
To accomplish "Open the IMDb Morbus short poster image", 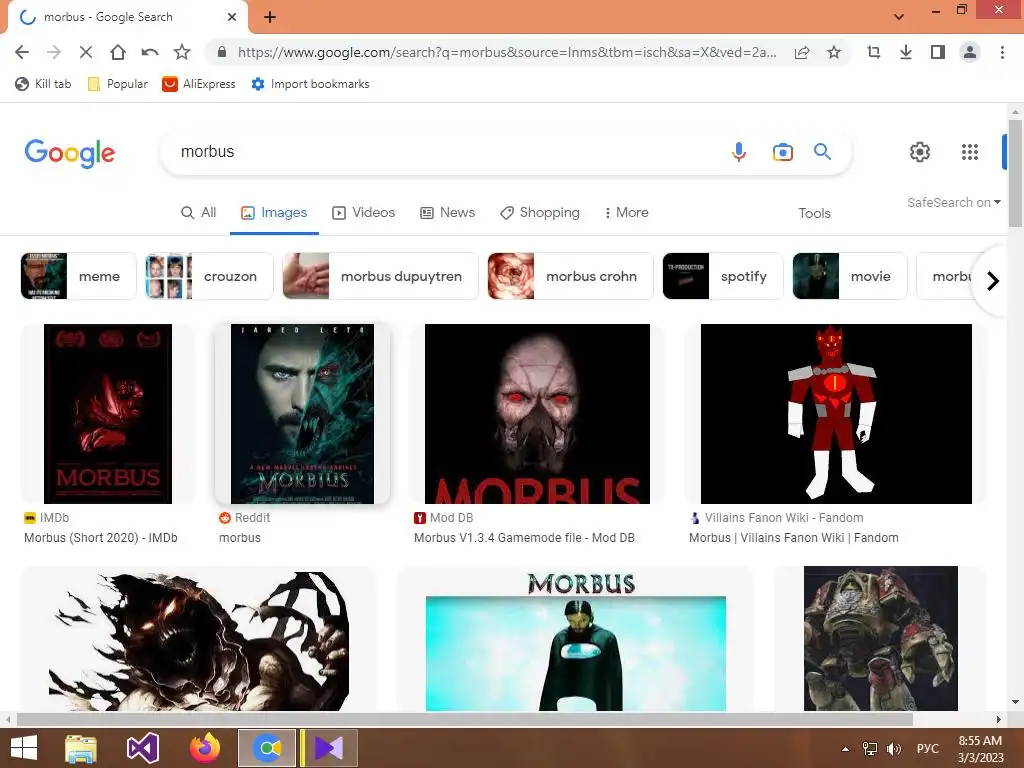I will [108, 414].
